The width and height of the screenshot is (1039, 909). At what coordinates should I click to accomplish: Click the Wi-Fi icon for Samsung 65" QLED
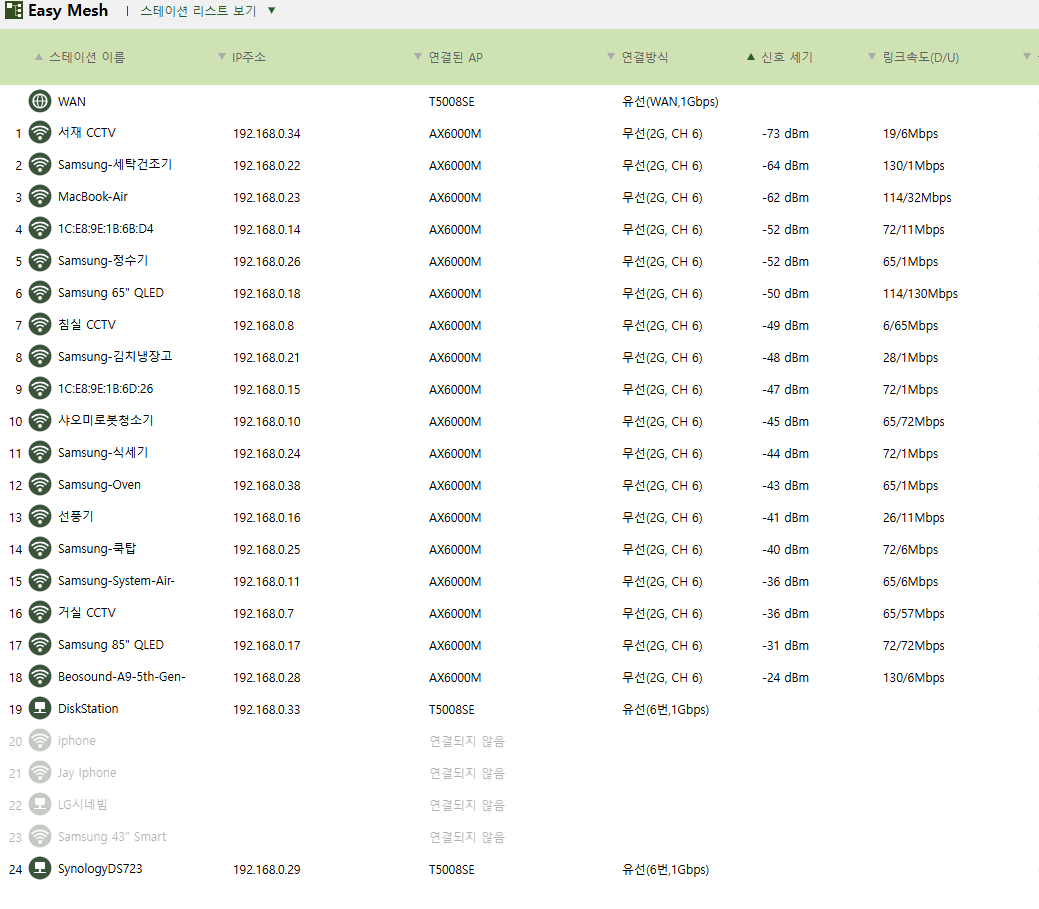pos(40,293)
